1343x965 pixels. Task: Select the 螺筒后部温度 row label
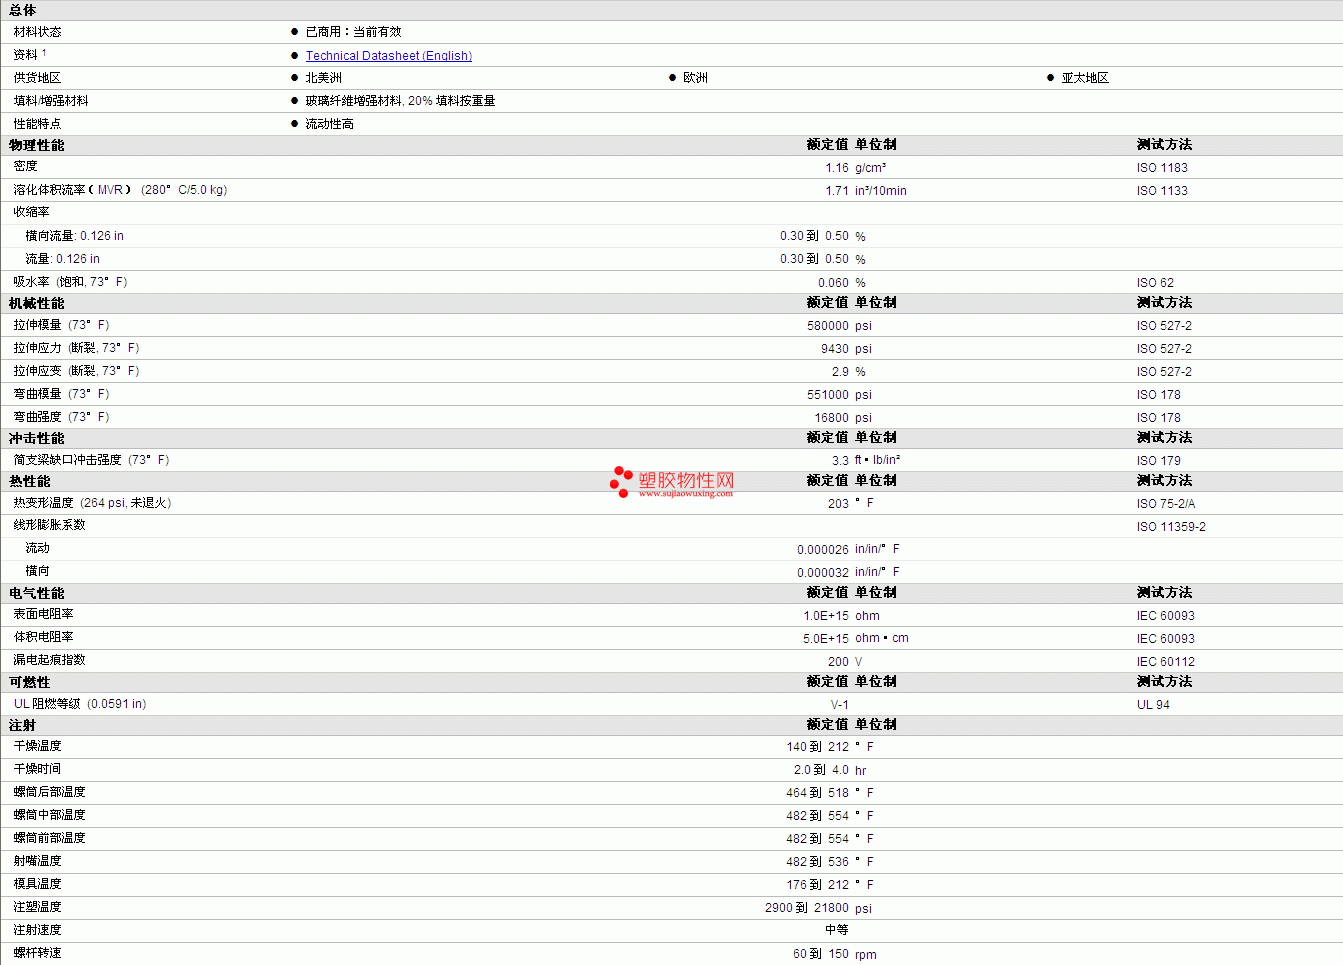[49, 792]
